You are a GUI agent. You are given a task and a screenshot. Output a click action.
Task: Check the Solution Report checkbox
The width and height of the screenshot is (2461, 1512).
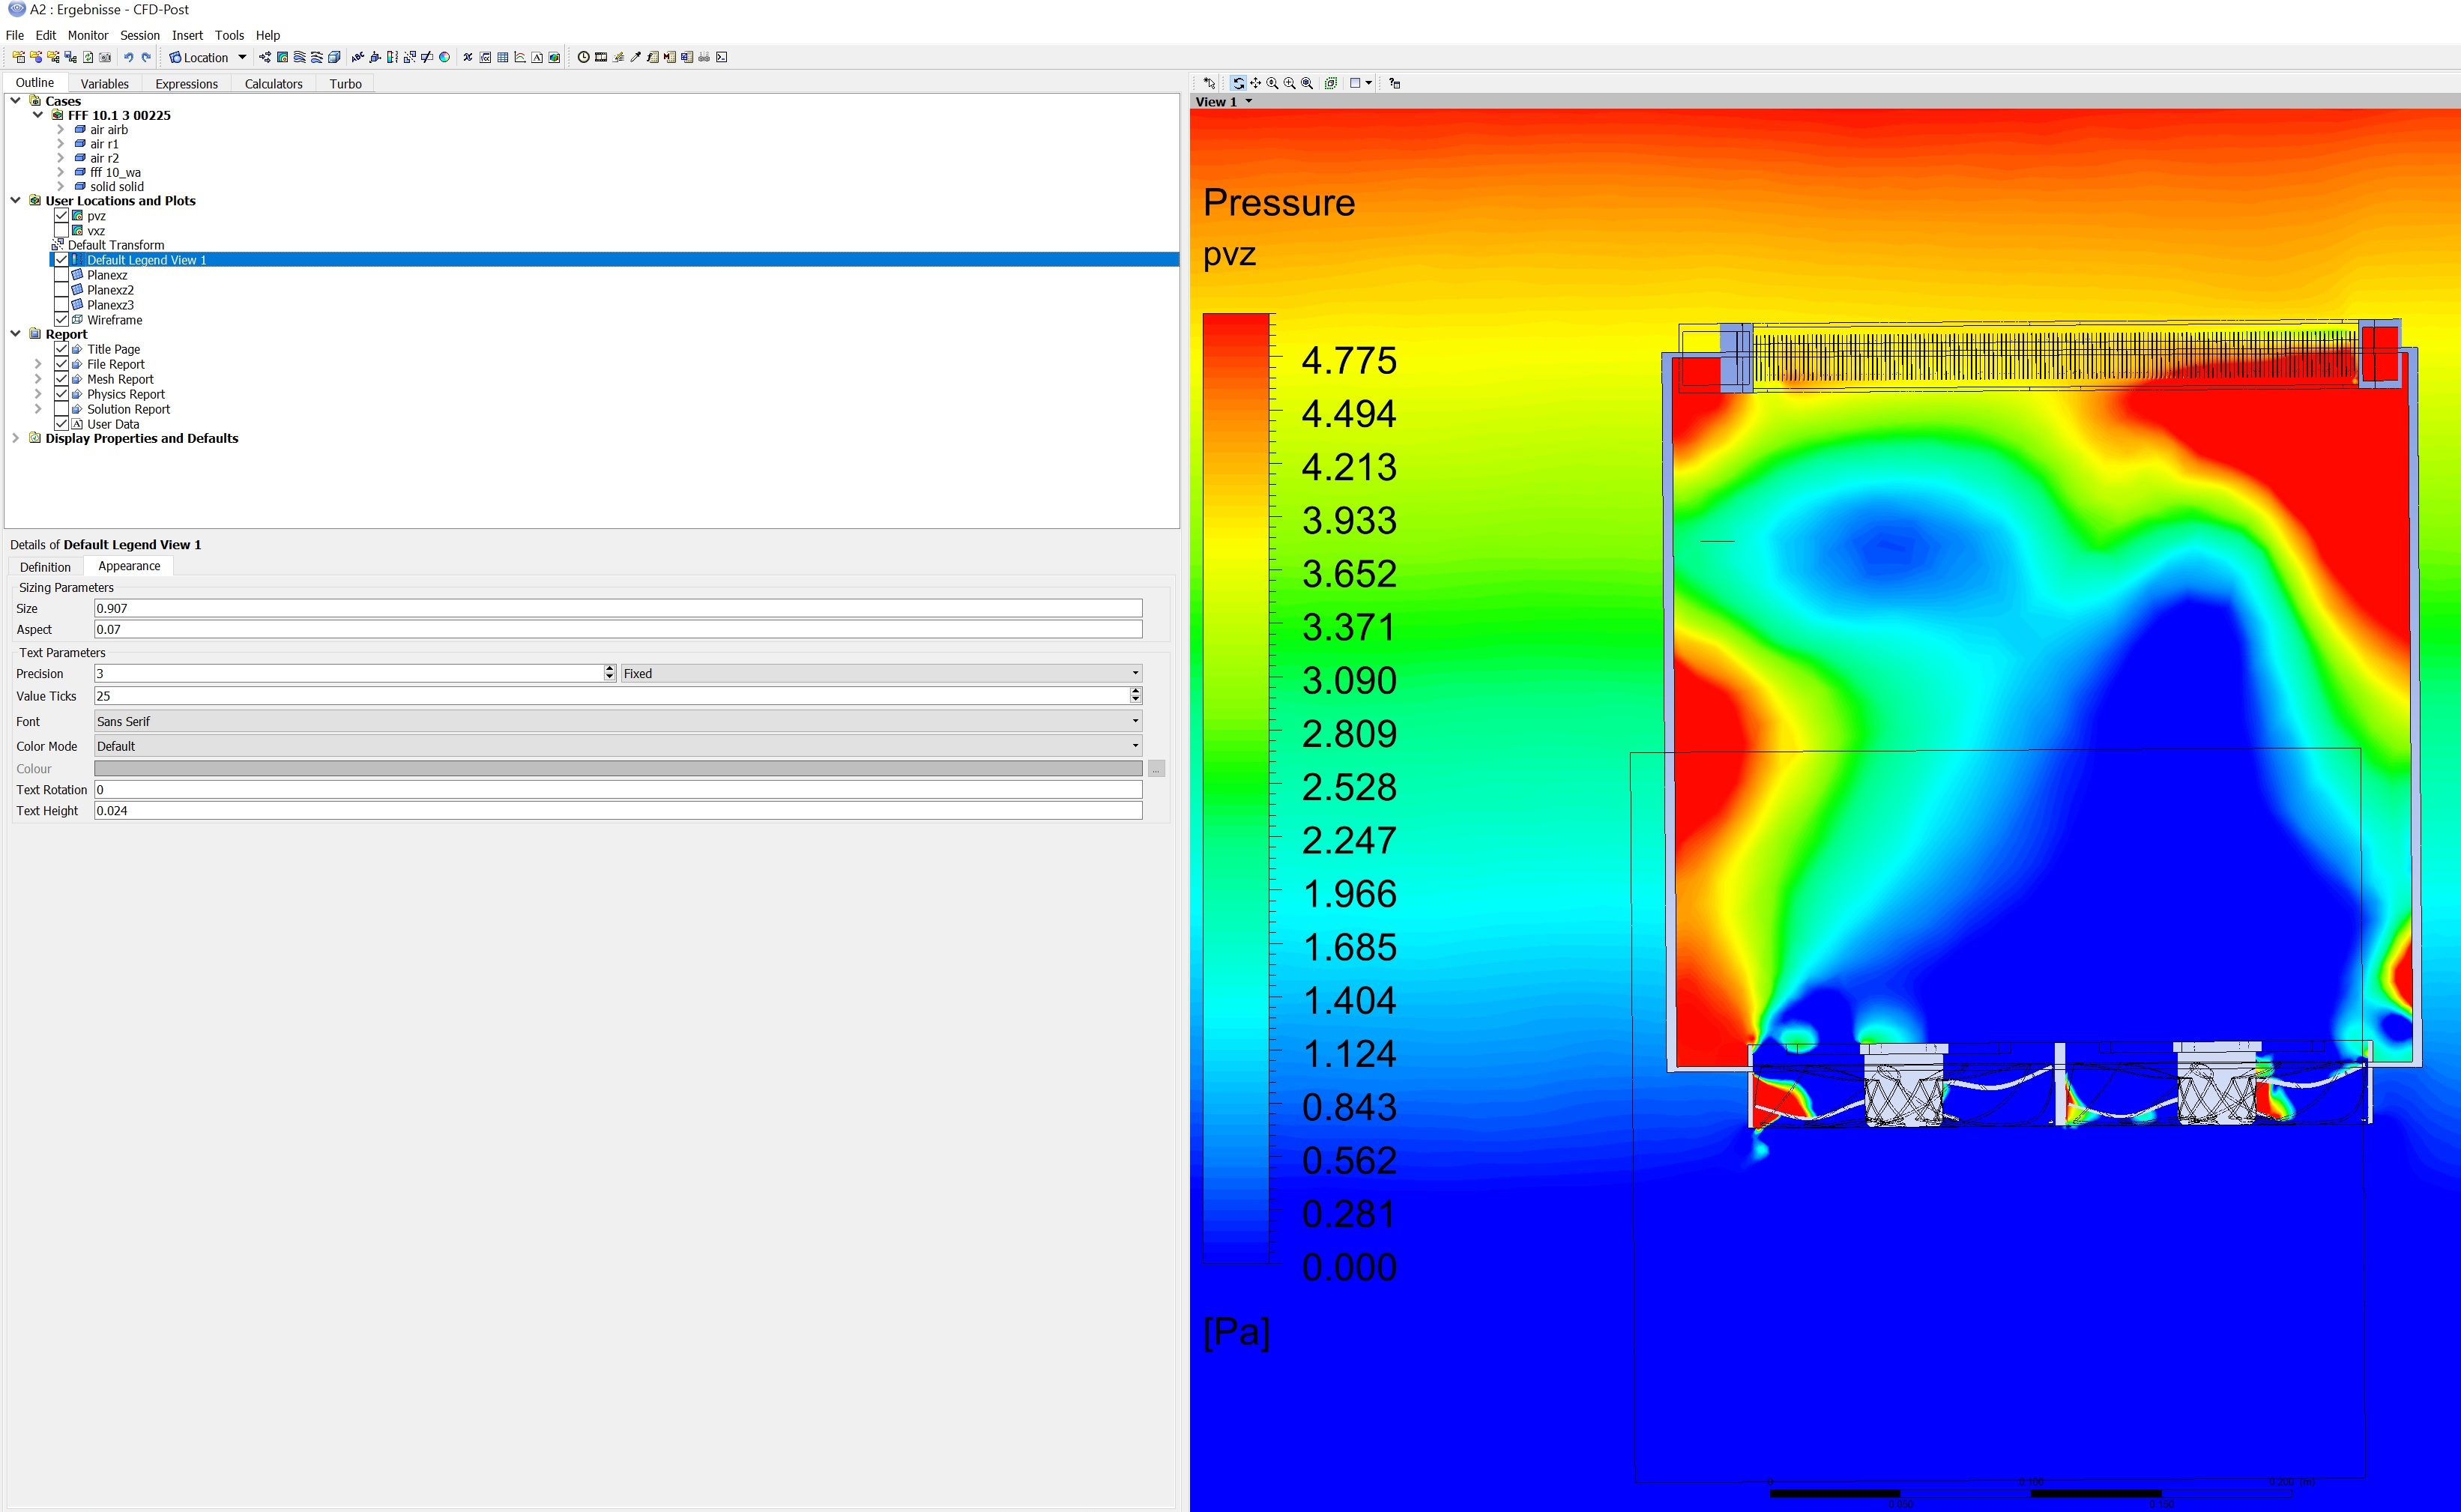pos(61,409)
